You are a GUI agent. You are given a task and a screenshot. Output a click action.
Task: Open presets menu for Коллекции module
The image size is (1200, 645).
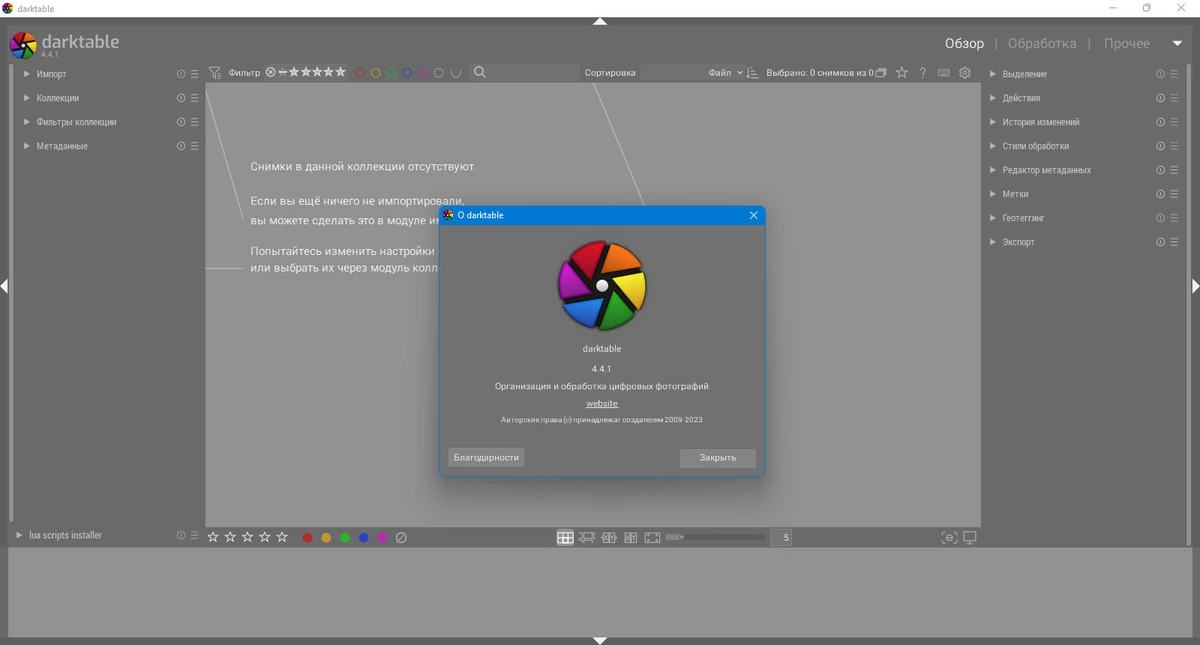195,98
